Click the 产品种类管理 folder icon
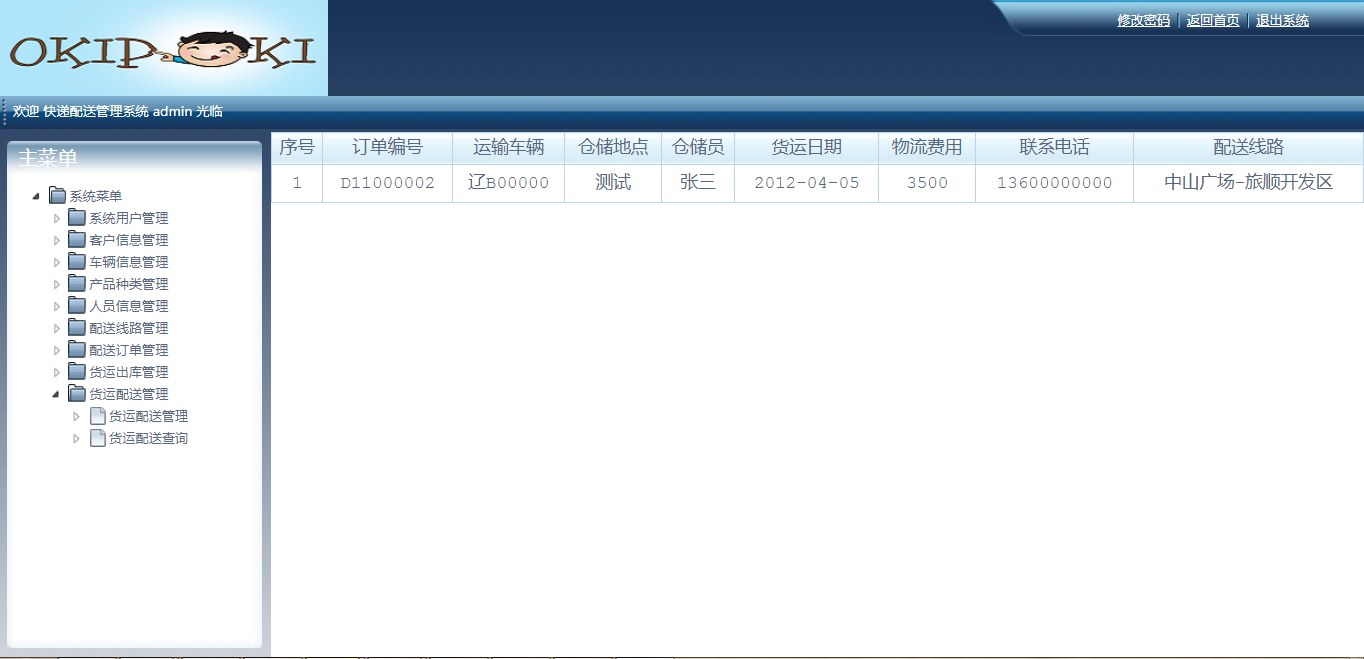 click(x=77, y=284)
